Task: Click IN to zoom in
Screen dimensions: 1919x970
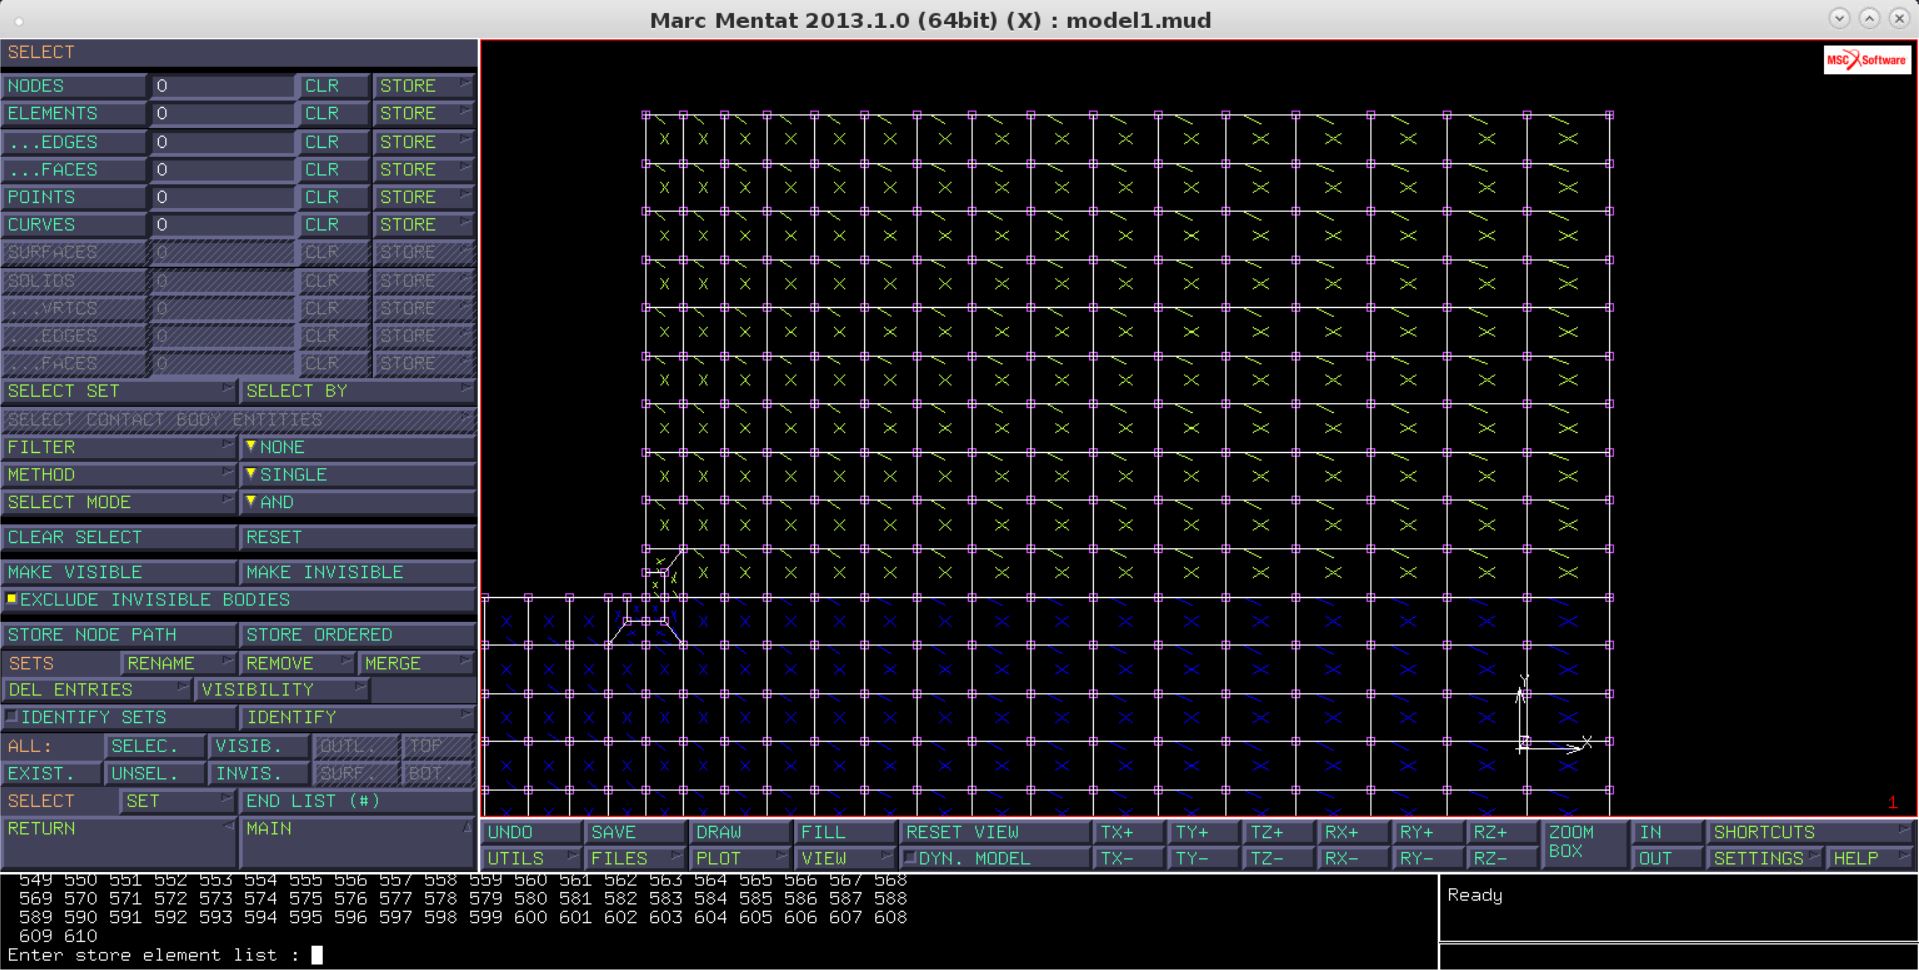Action: pos(1667,832)
